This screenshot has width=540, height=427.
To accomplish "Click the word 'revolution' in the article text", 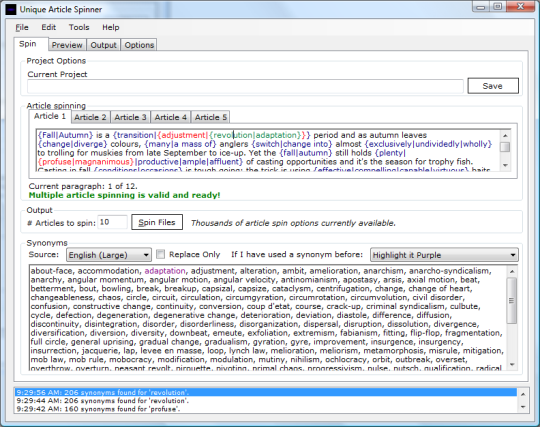I will click(x=232, y=135).
